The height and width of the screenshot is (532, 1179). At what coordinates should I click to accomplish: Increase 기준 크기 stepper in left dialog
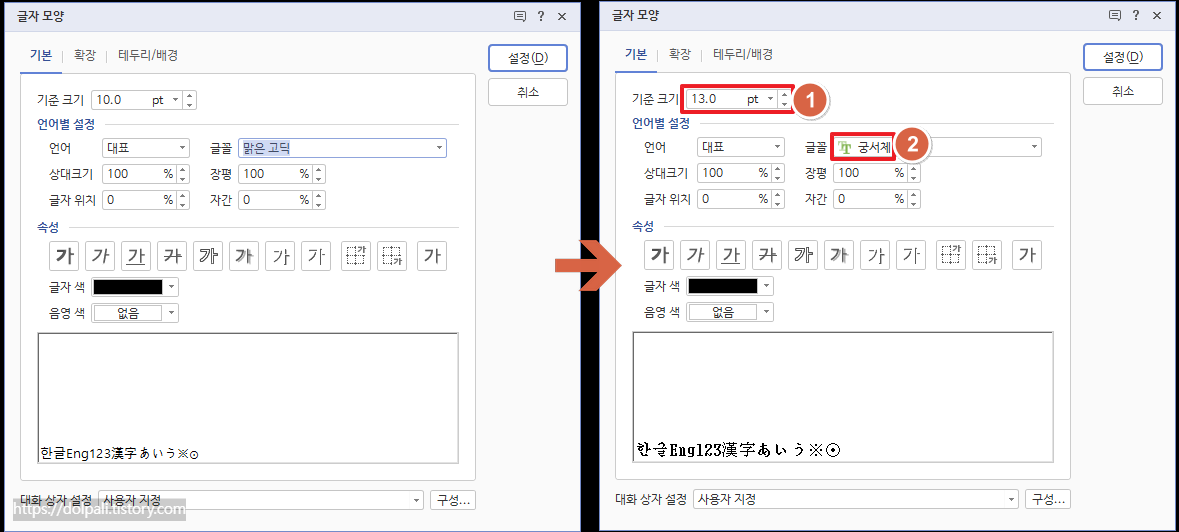click(189, 95)
